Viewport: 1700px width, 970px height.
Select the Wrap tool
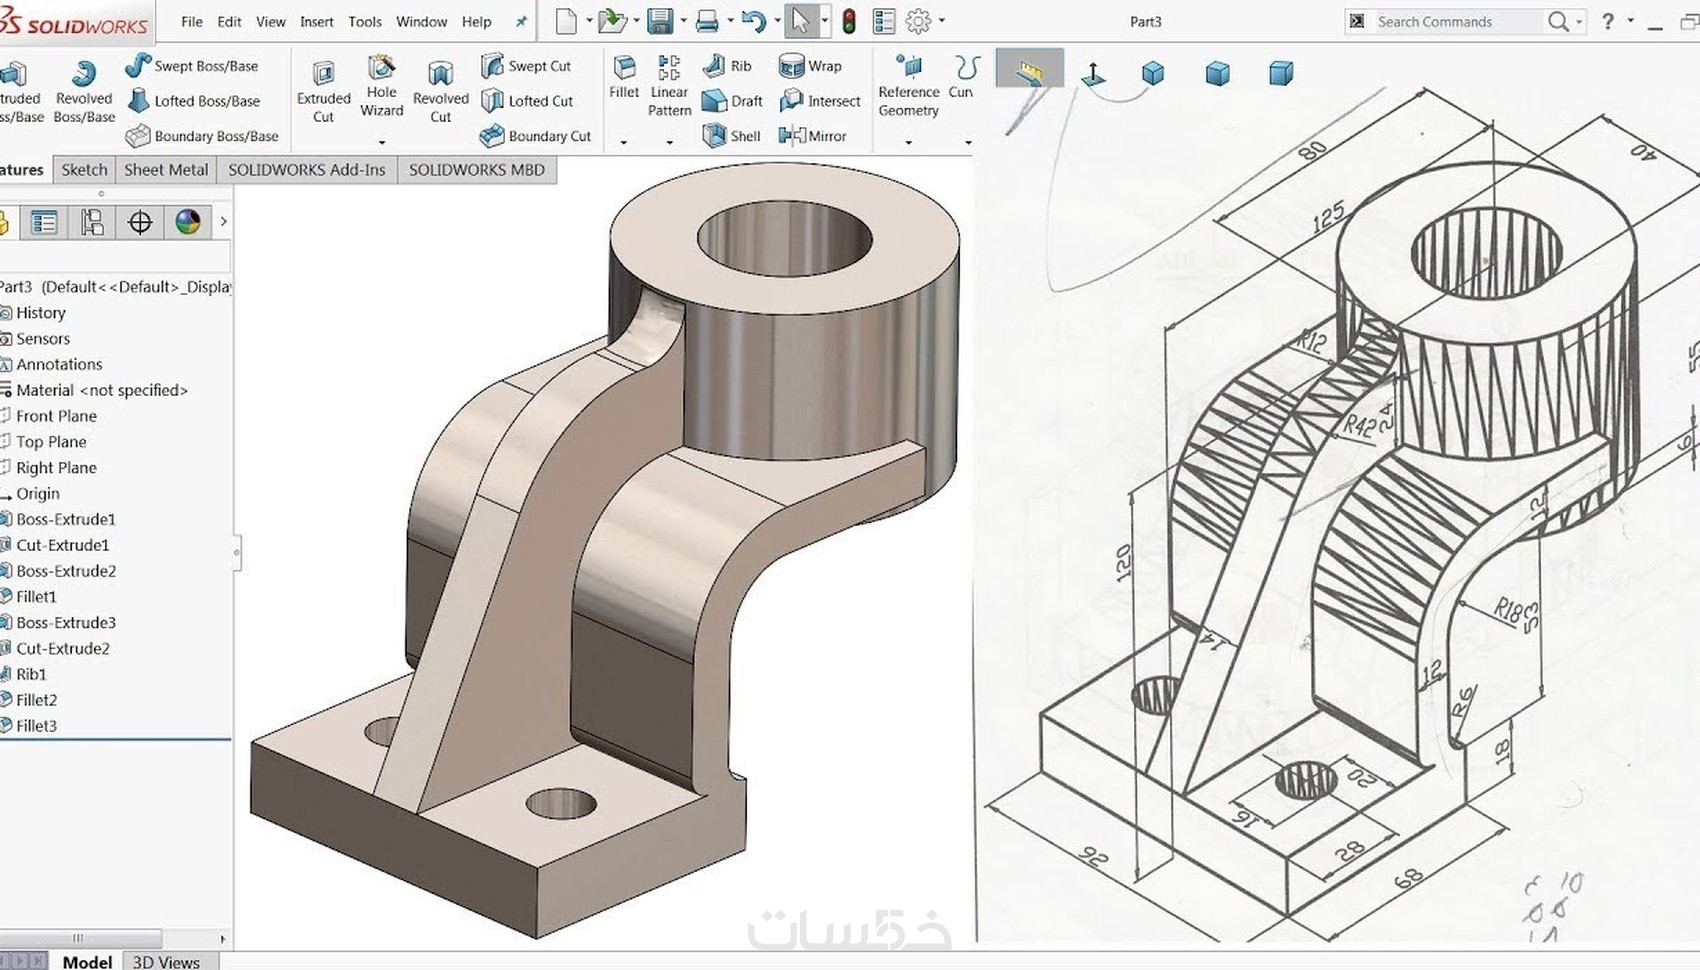pyautogui.click(x=810, y=66)
